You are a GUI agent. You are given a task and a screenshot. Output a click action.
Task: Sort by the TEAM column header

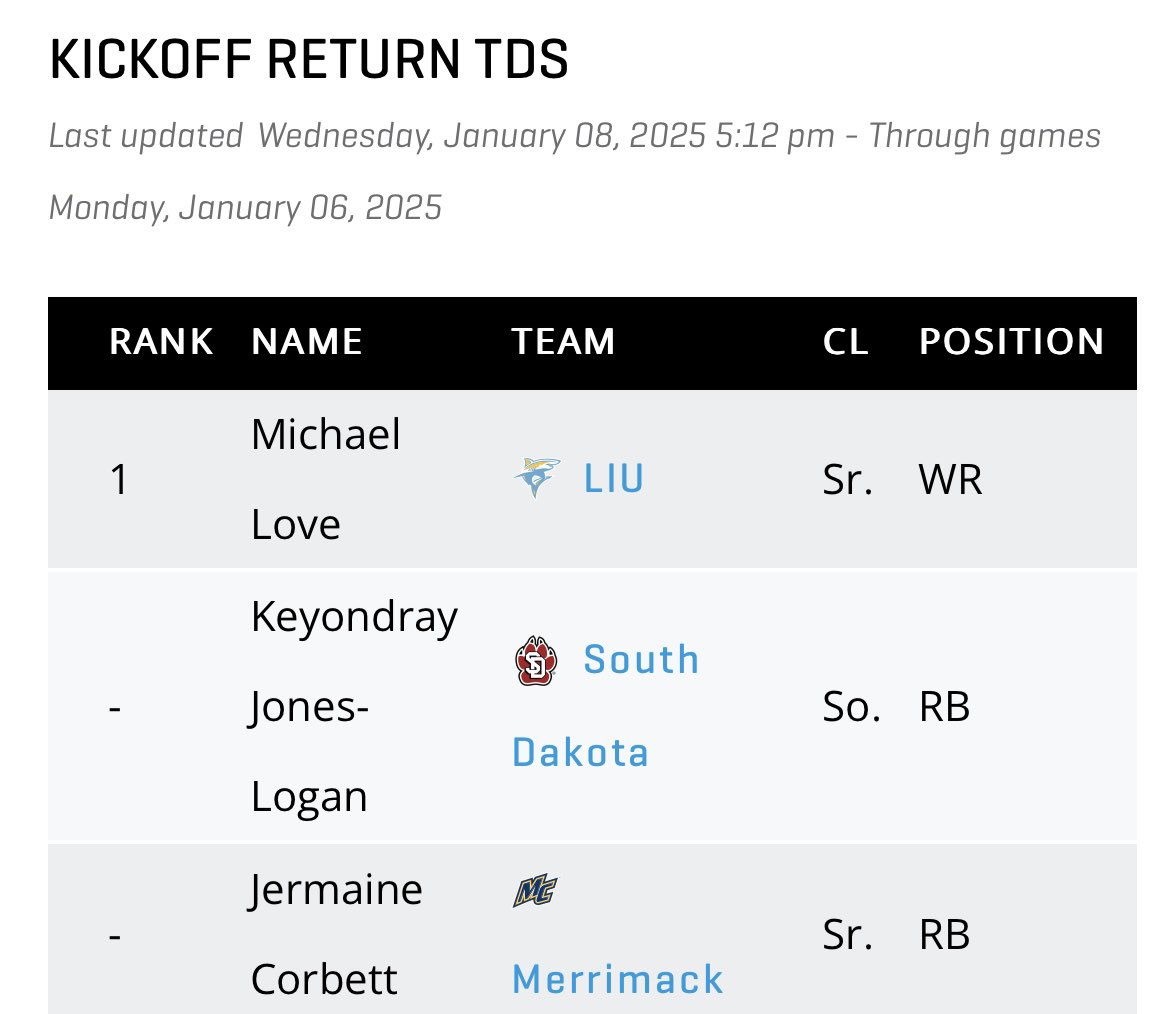(563, 342)
